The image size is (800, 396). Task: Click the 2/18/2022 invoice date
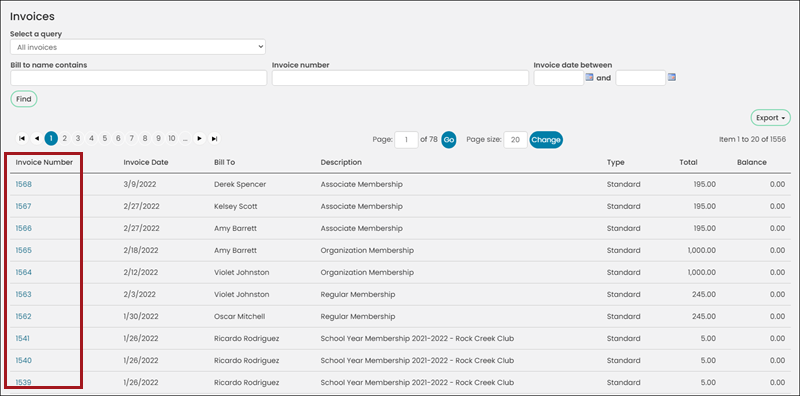coord(141,251)
